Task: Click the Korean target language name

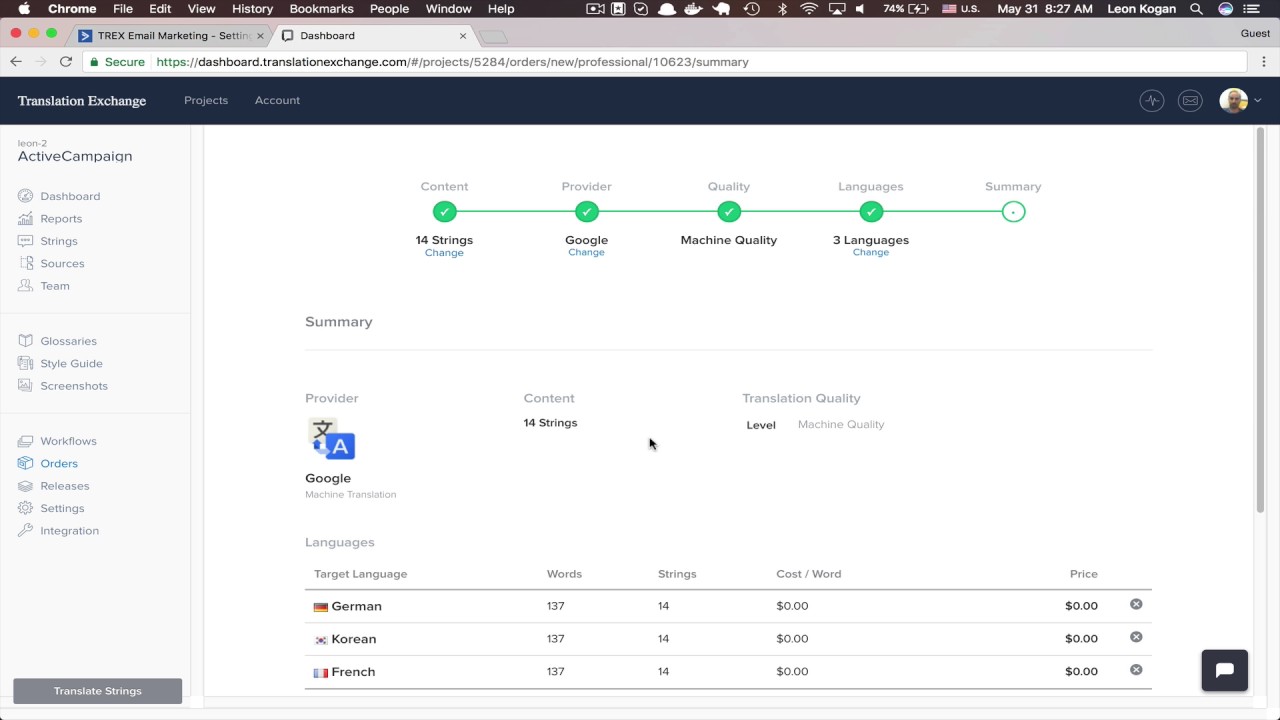Action: click(x=354, y=639)
